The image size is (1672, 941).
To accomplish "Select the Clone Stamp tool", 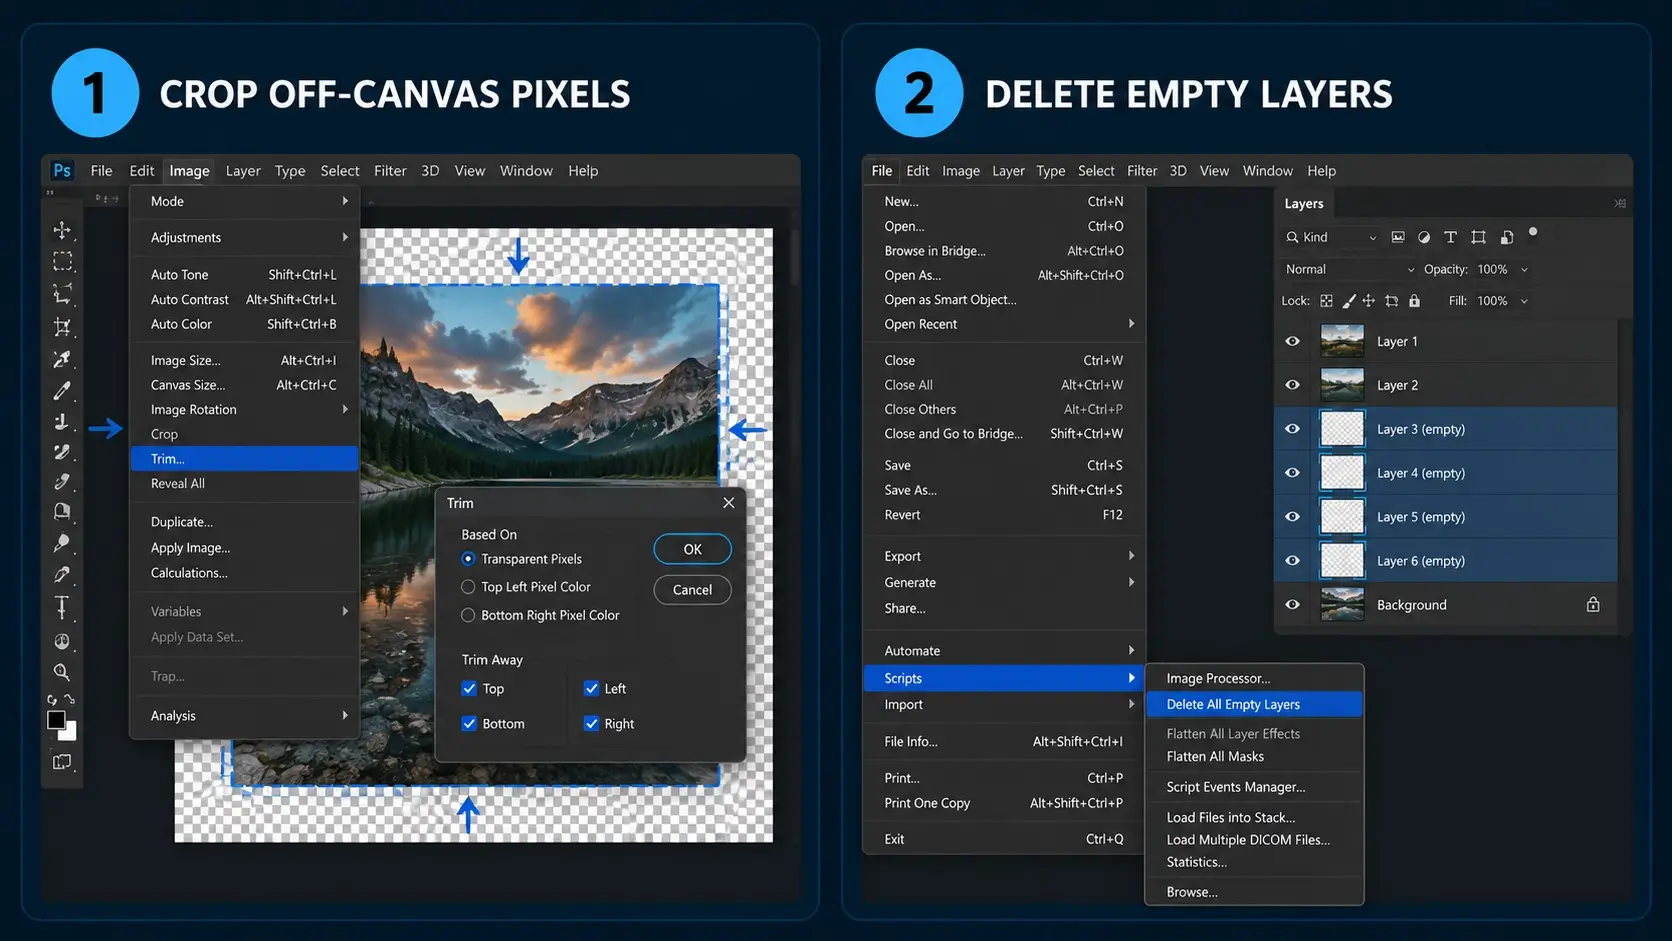I will pyautogui.click(x=62, y=422).
